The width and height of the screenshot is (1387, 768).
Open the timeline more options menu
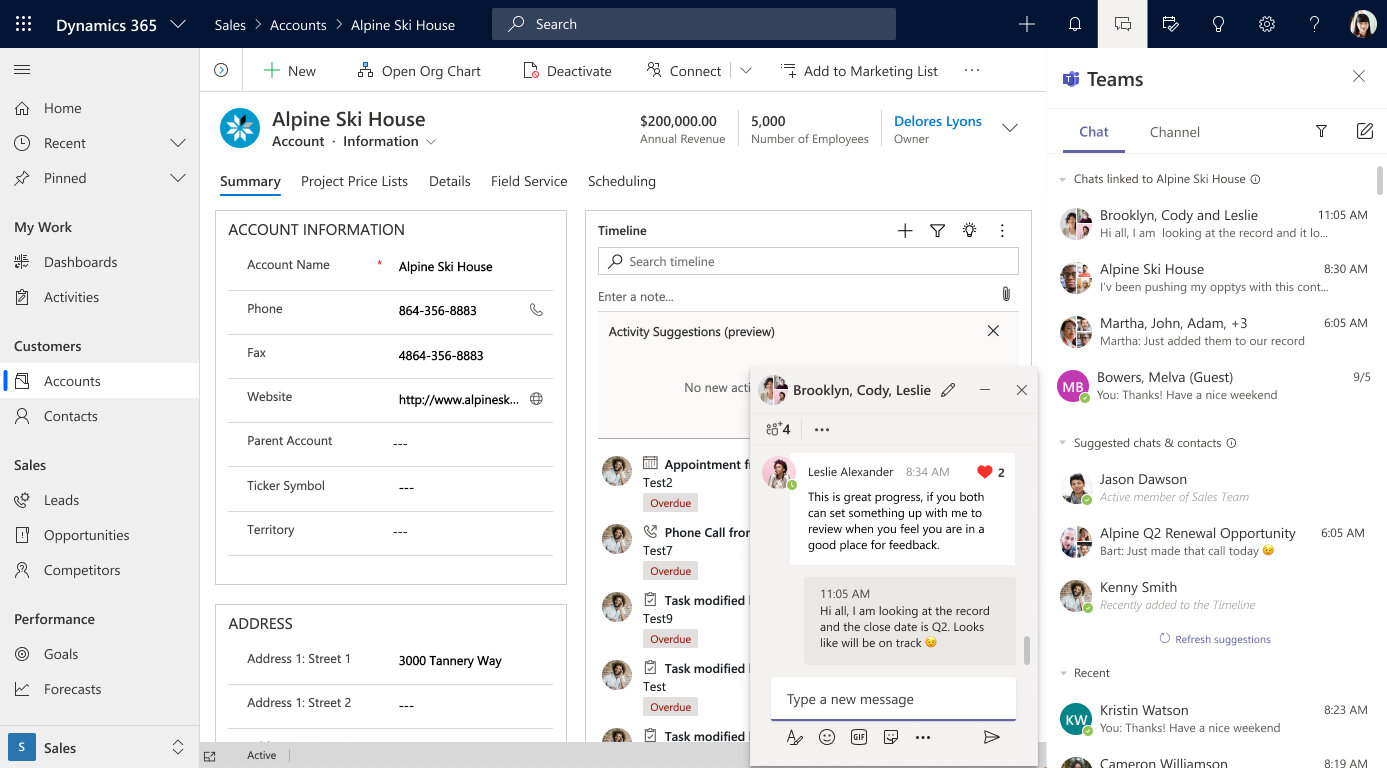coord(1002,231)
